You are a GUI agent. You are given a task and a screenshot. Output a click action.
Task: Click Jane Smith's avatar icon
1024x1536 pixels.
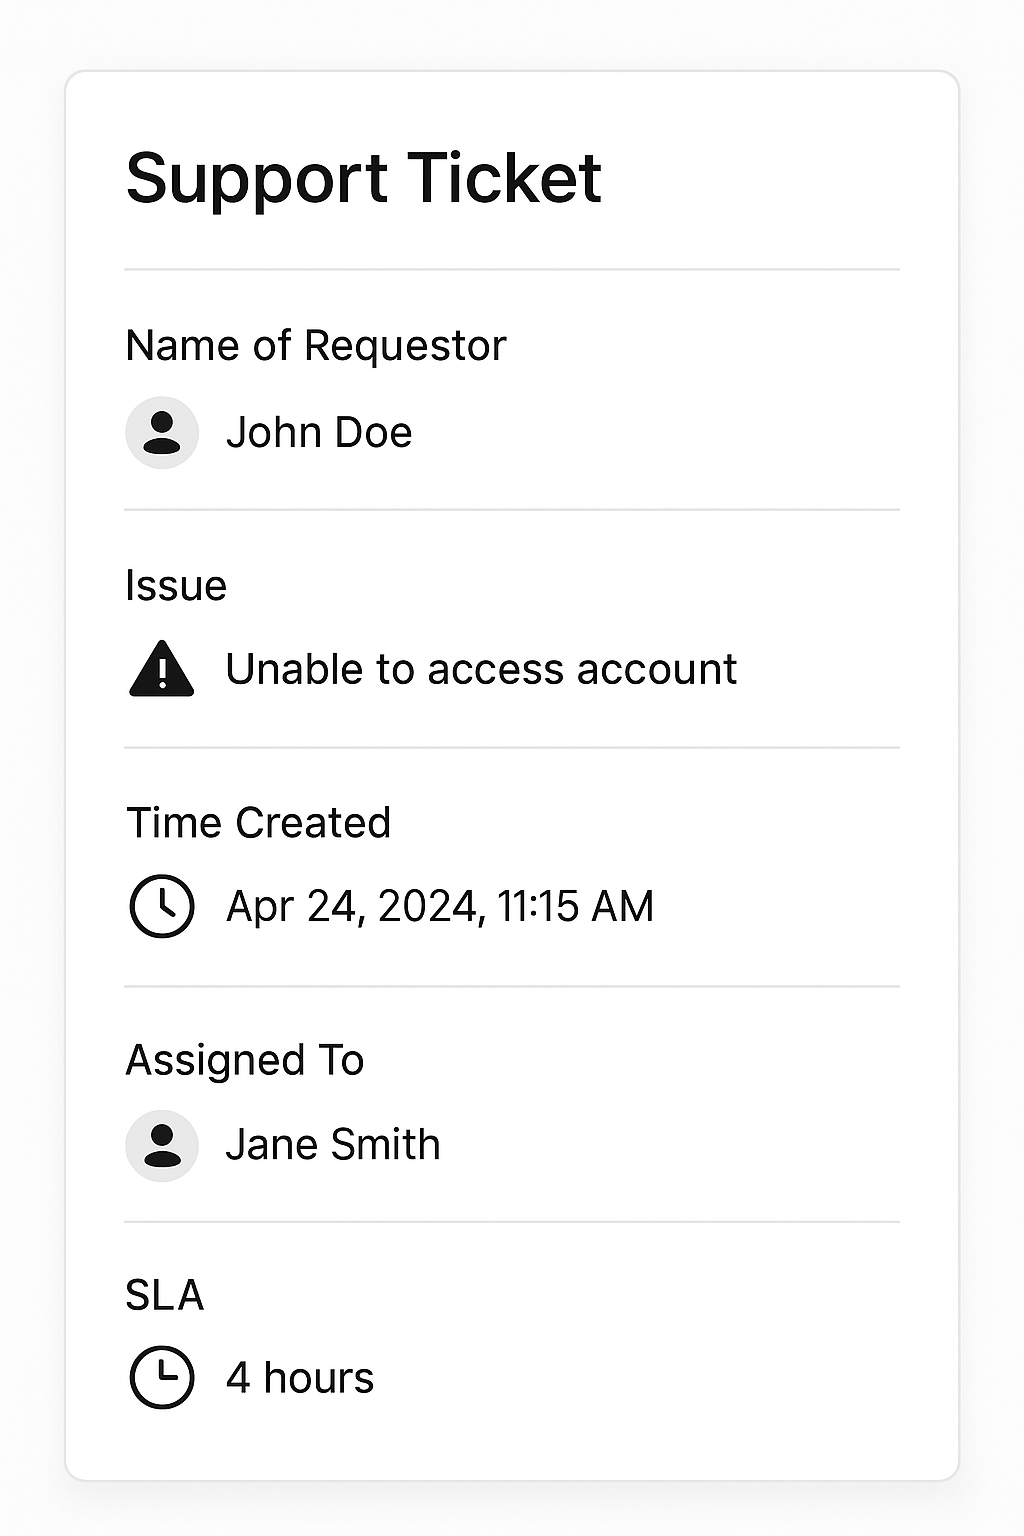click(162, 1146)
